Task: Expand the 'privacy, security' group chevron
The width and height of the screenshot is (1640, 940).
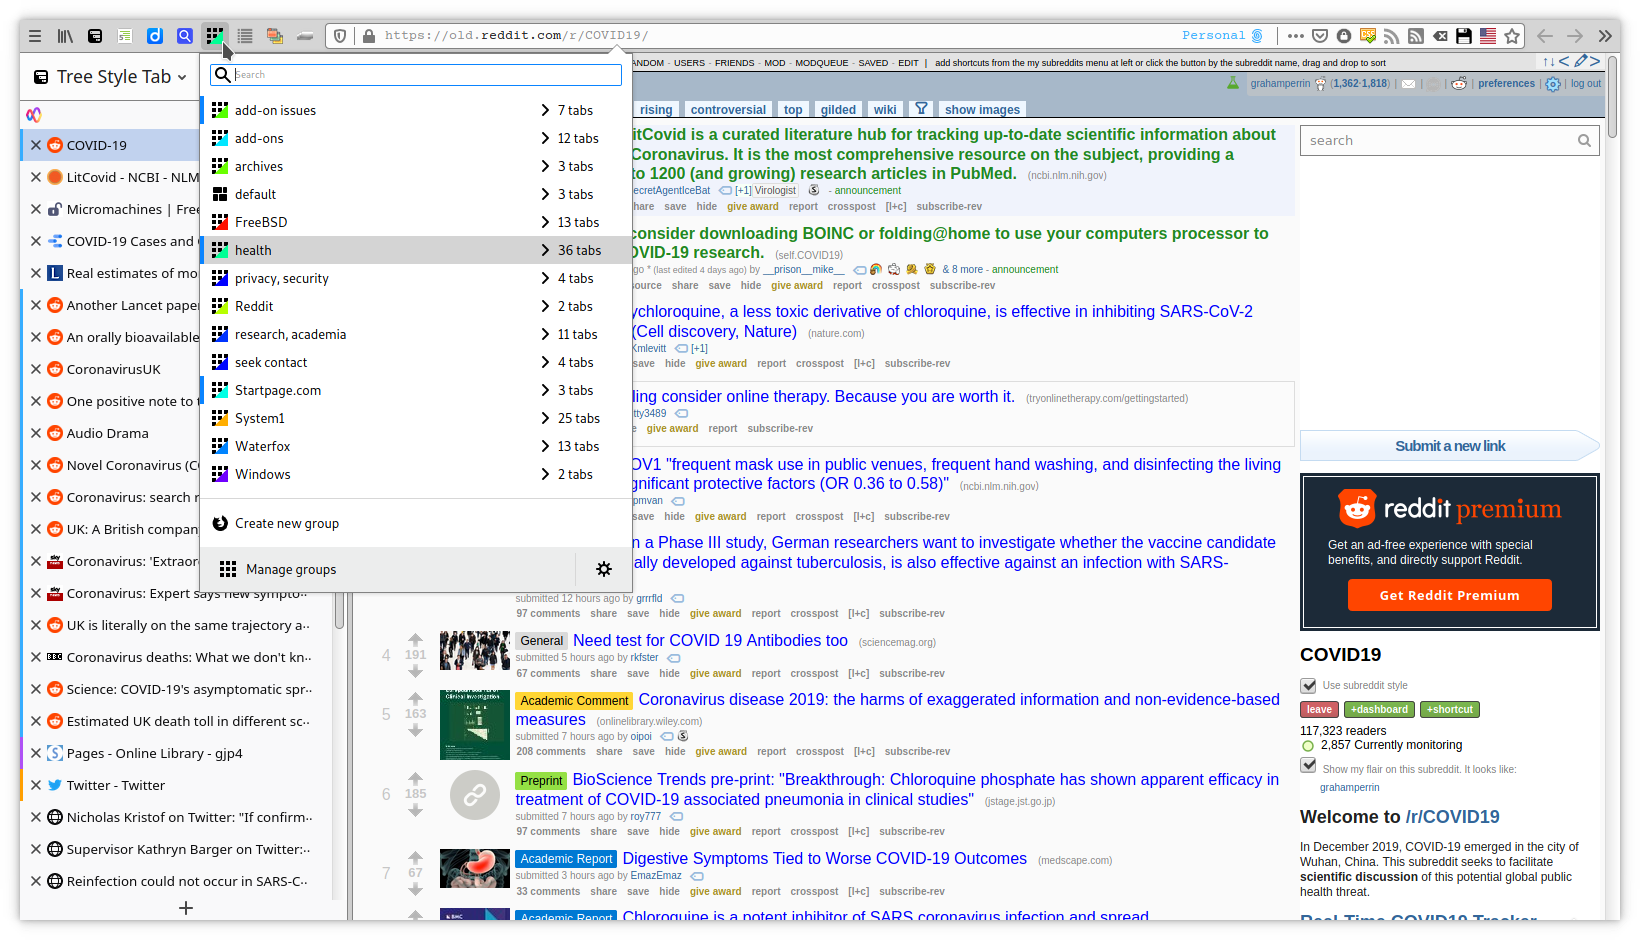Action: [x=546, y=278]
